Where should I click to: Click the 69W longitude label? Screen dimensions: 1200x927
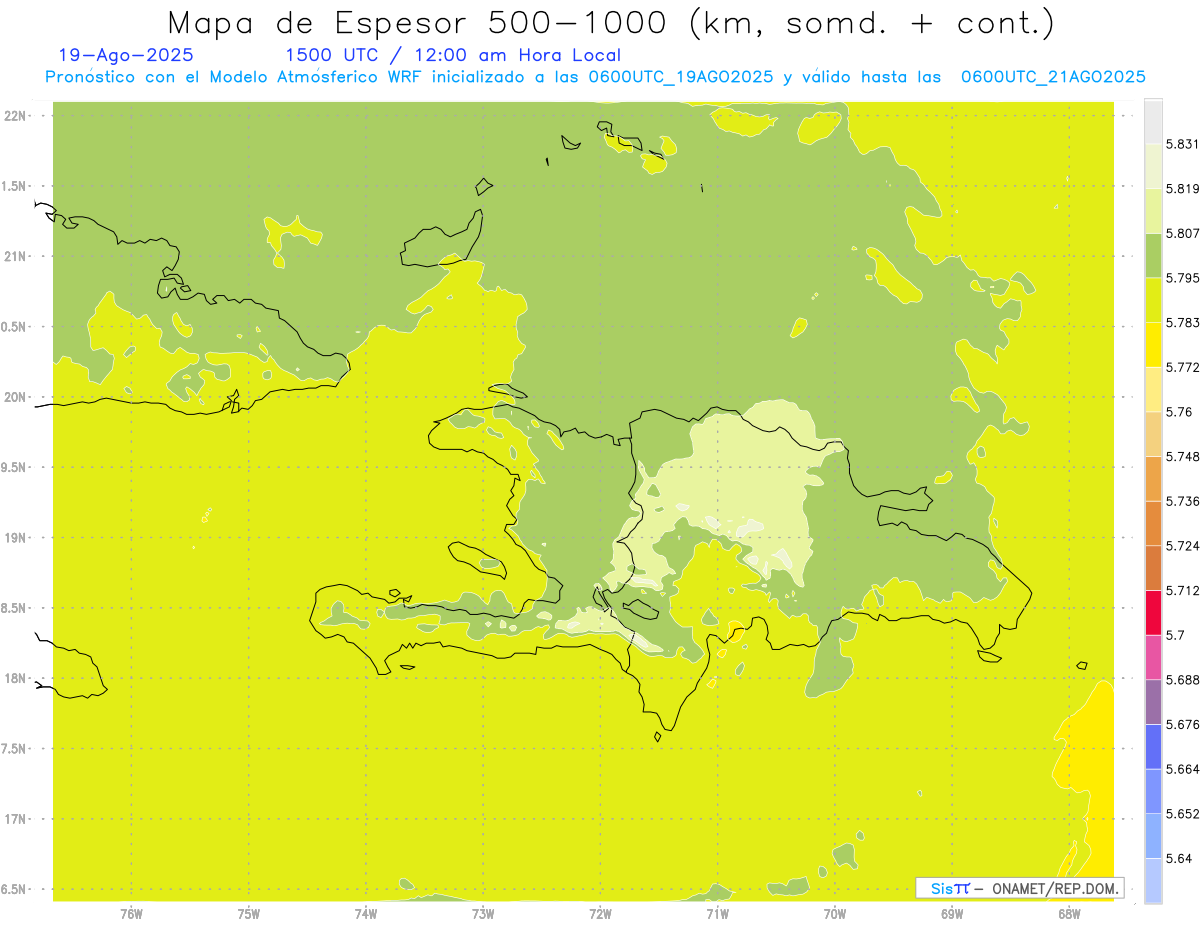952,913
